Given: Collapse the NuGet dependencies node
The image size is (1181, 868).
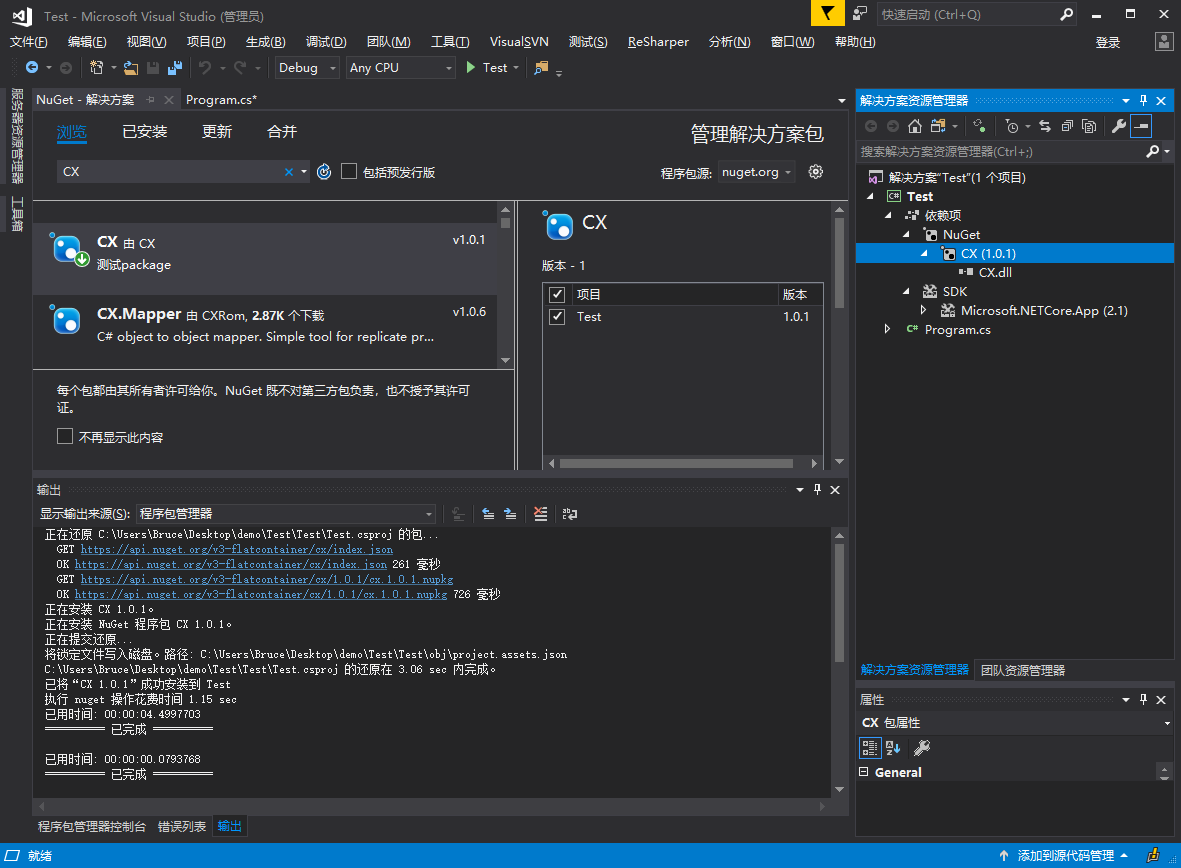Looking at the screenshot, I should coord(907,234).
